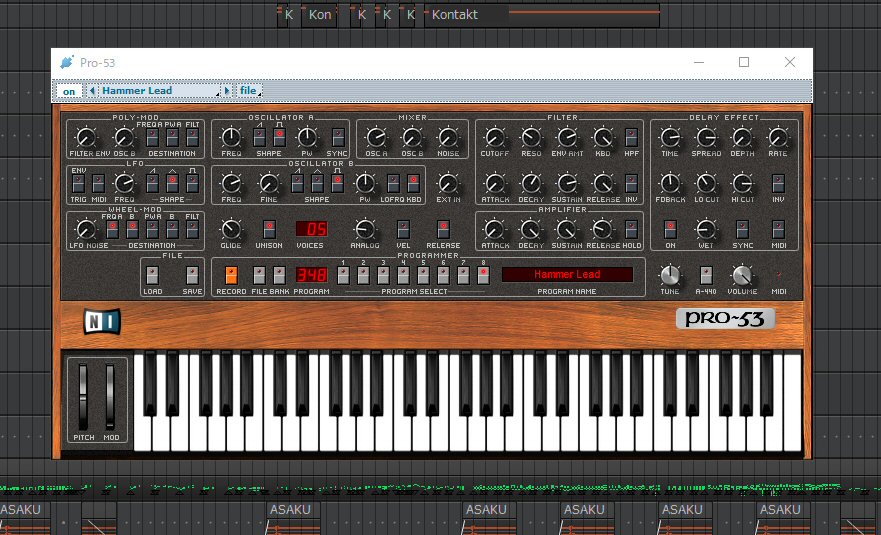
Task: Toggle the Oscillator A Sync switch
Action: (338, 138)
